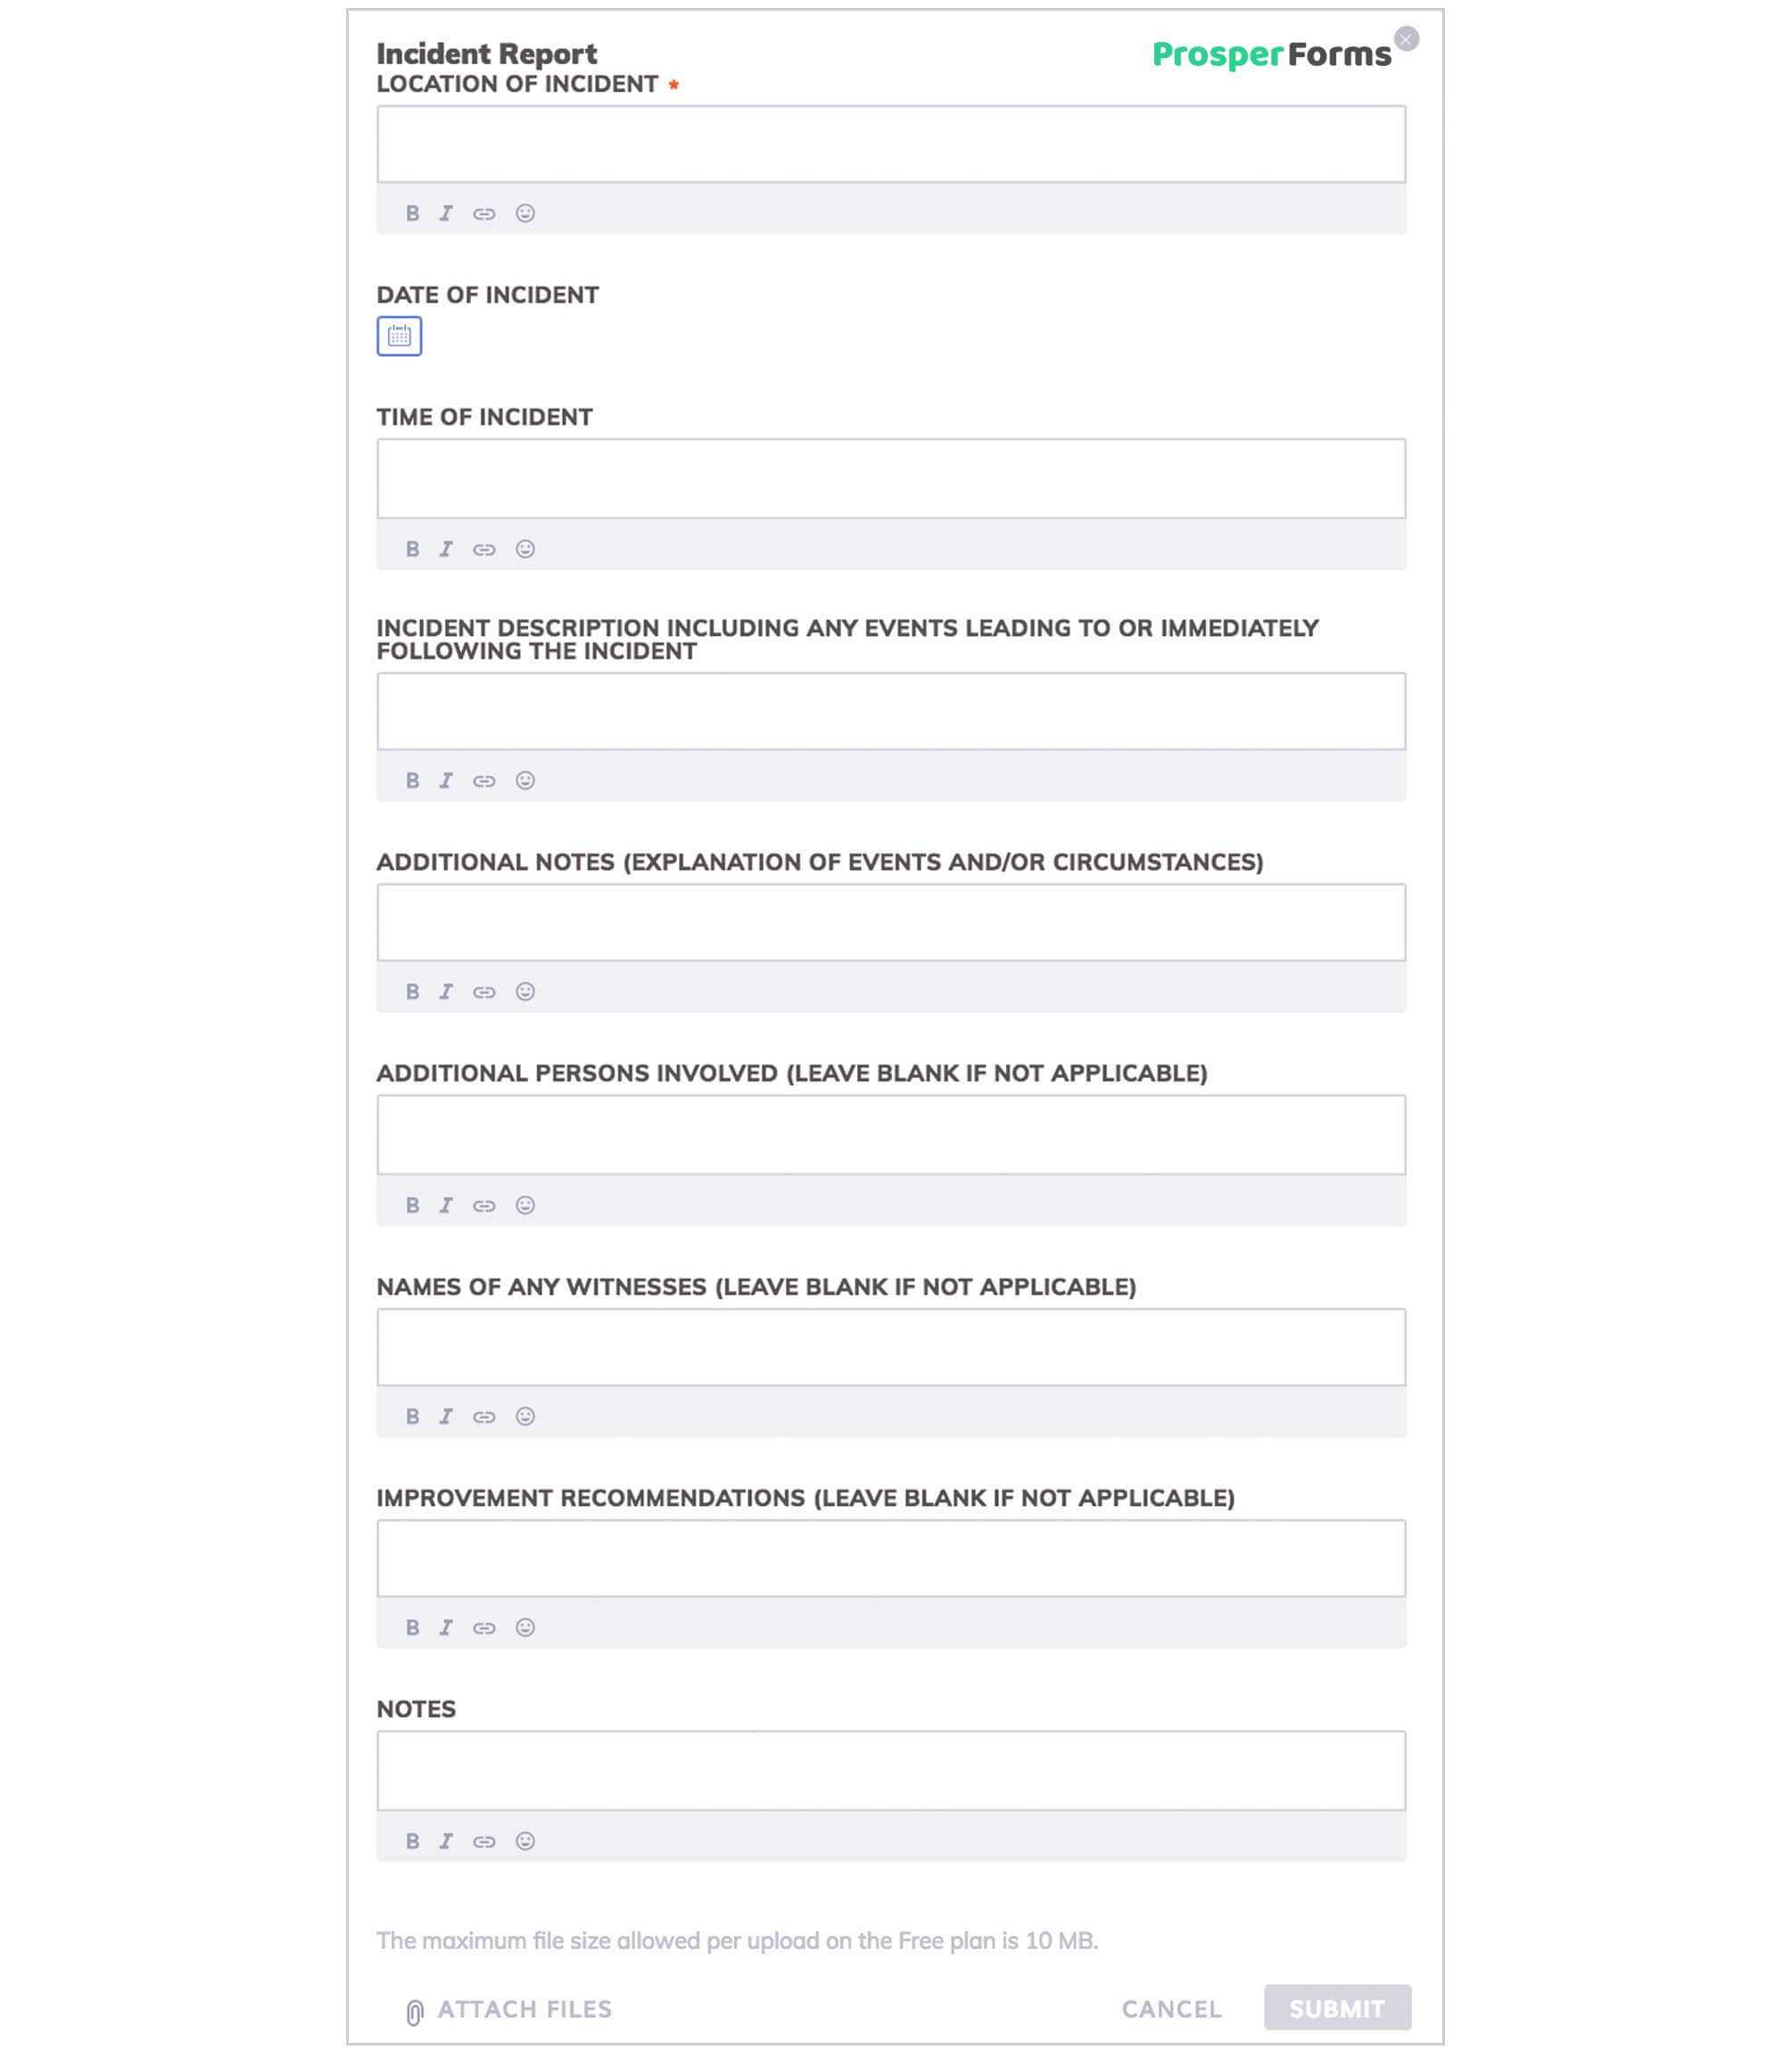Image resolution: width=1792 pixels, height=2058 pixels.
Task: Click the Bold icon in Location field
Action: coord(413,213)
